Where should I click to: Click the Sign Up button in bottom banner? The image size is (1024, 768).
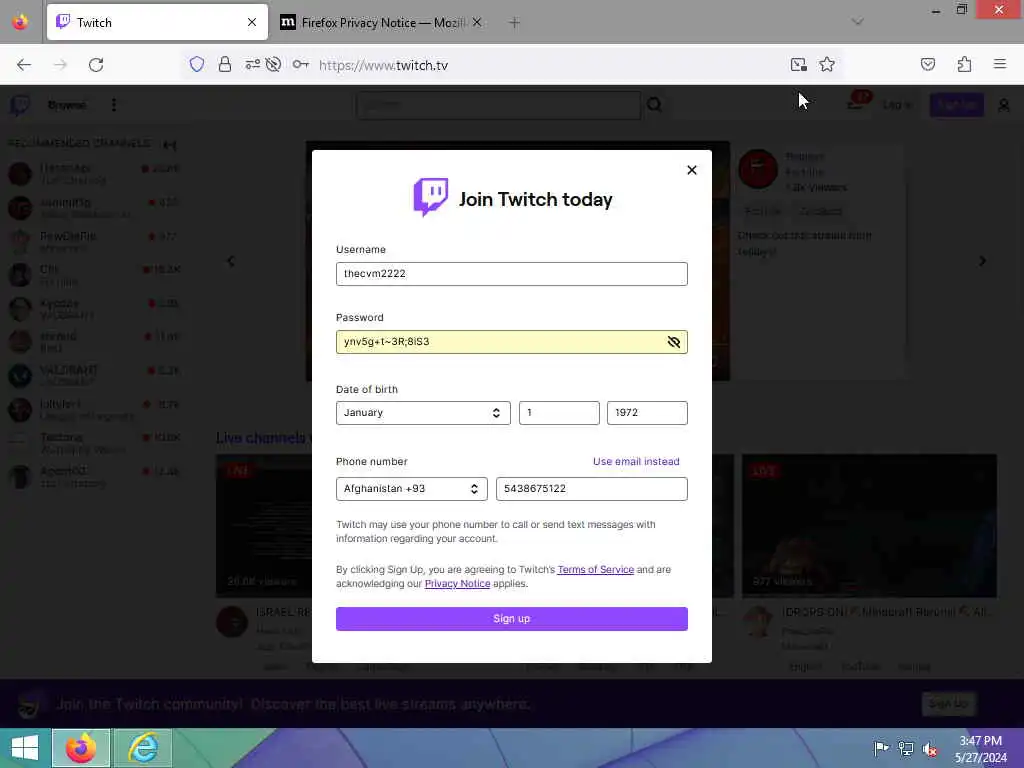click(x=948, y=704)
